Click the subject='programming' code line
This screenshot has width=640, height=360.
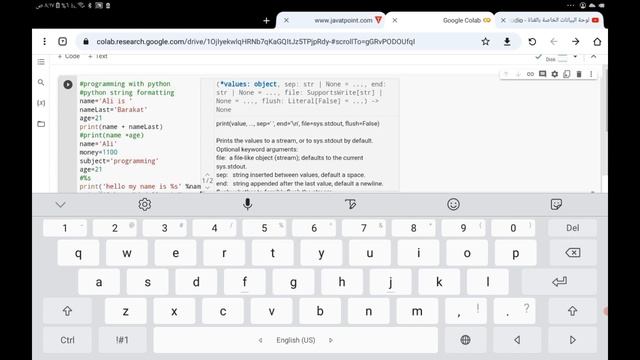point(119,161)
